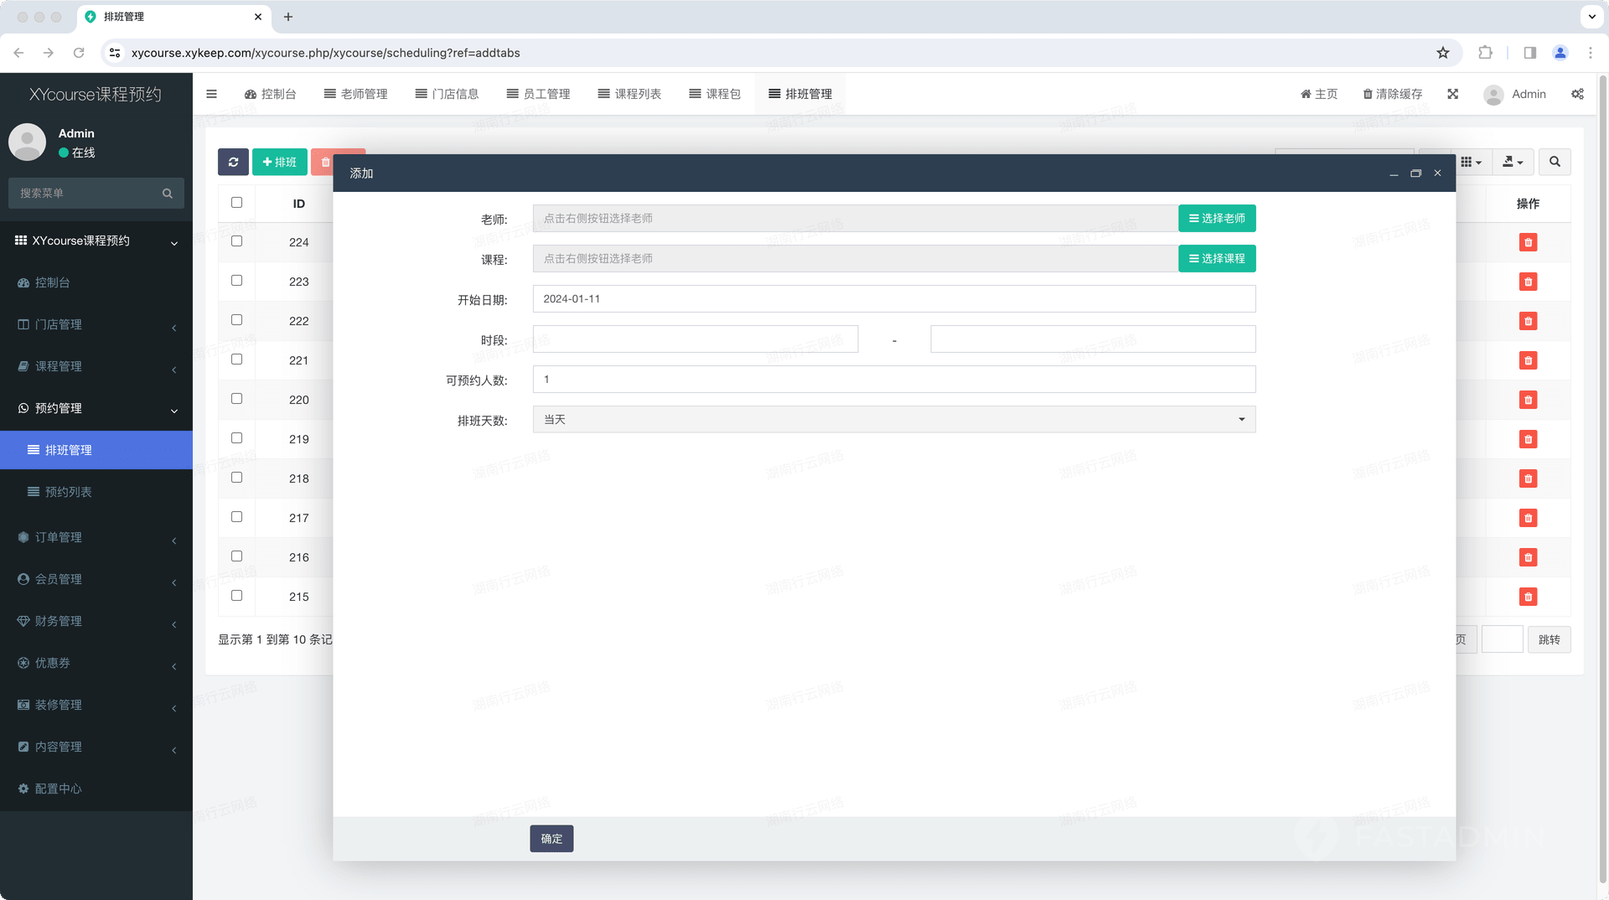Click the 选择老师 button
Viewport: 1609px width, 900px height.
(1217, 218)
